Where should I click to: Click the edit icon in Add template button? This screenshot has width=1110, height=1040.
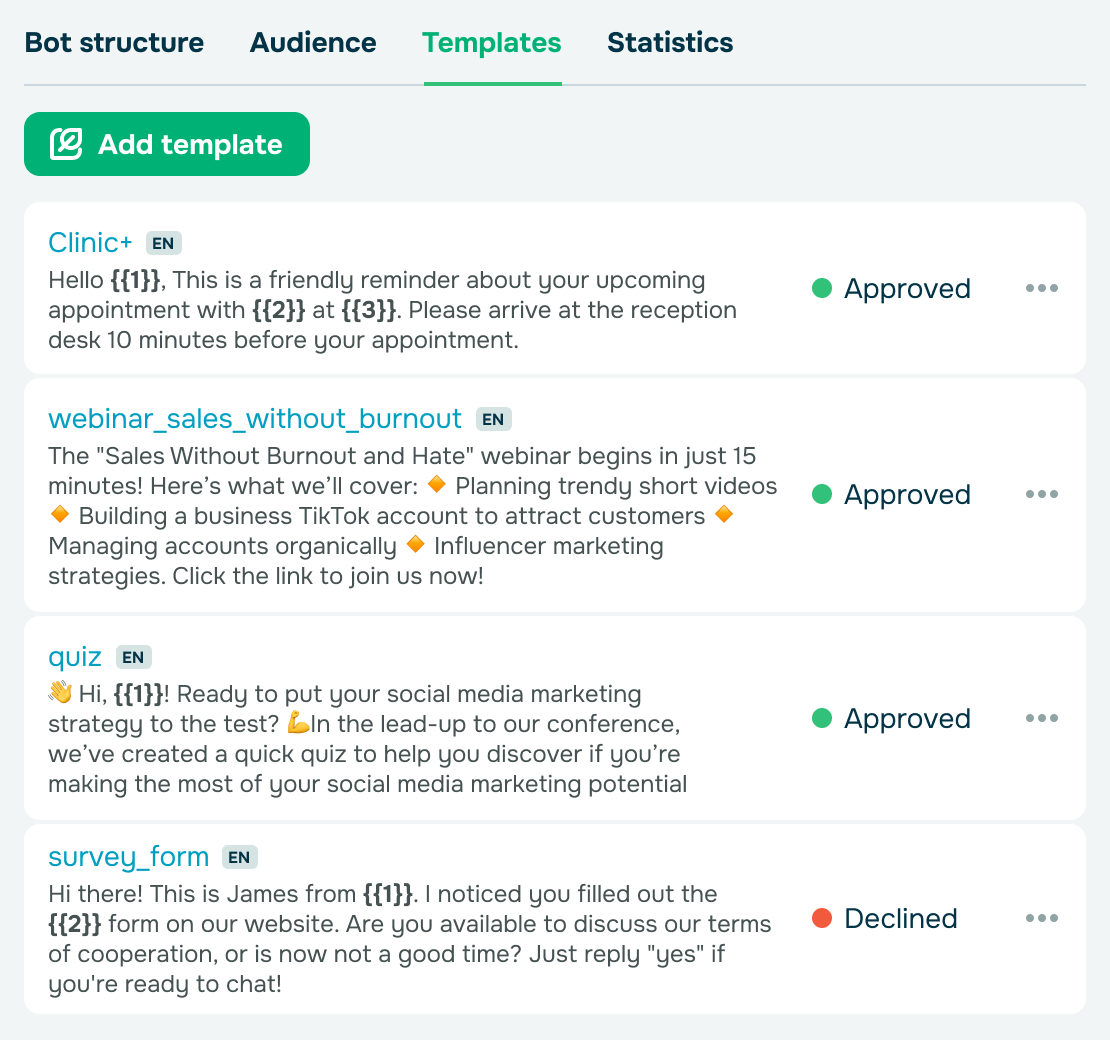pos(66,144)
